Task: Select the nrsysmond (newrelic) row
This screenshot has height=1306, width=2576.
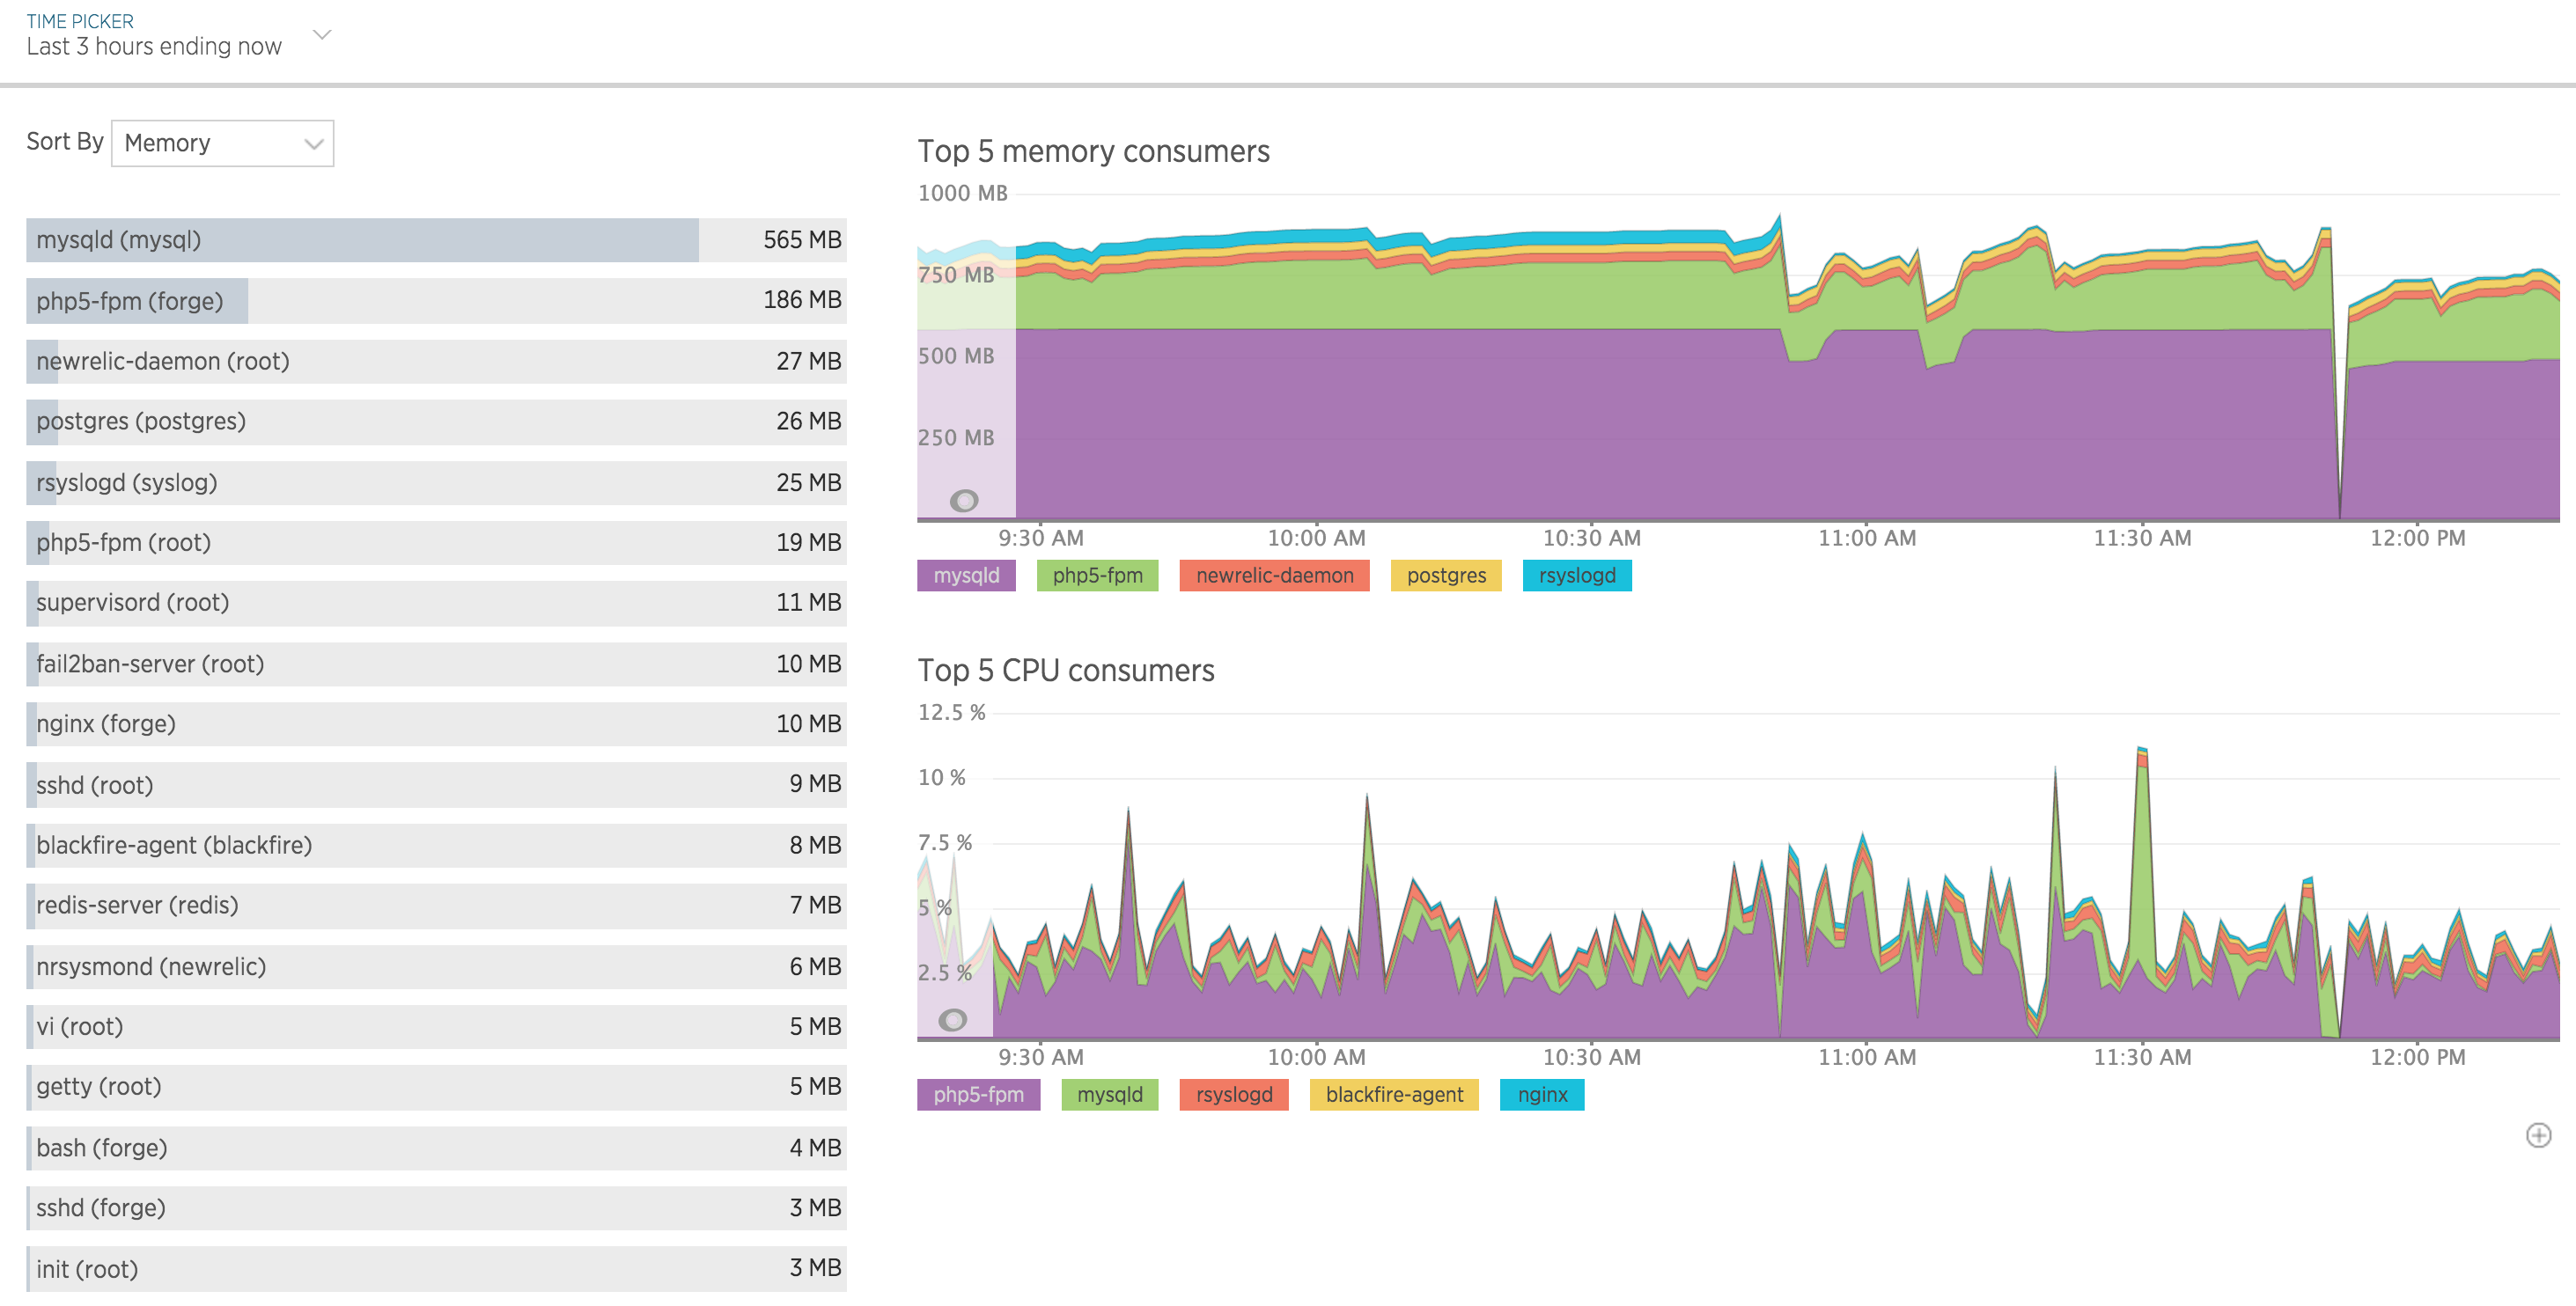Action: click(436, 966)
